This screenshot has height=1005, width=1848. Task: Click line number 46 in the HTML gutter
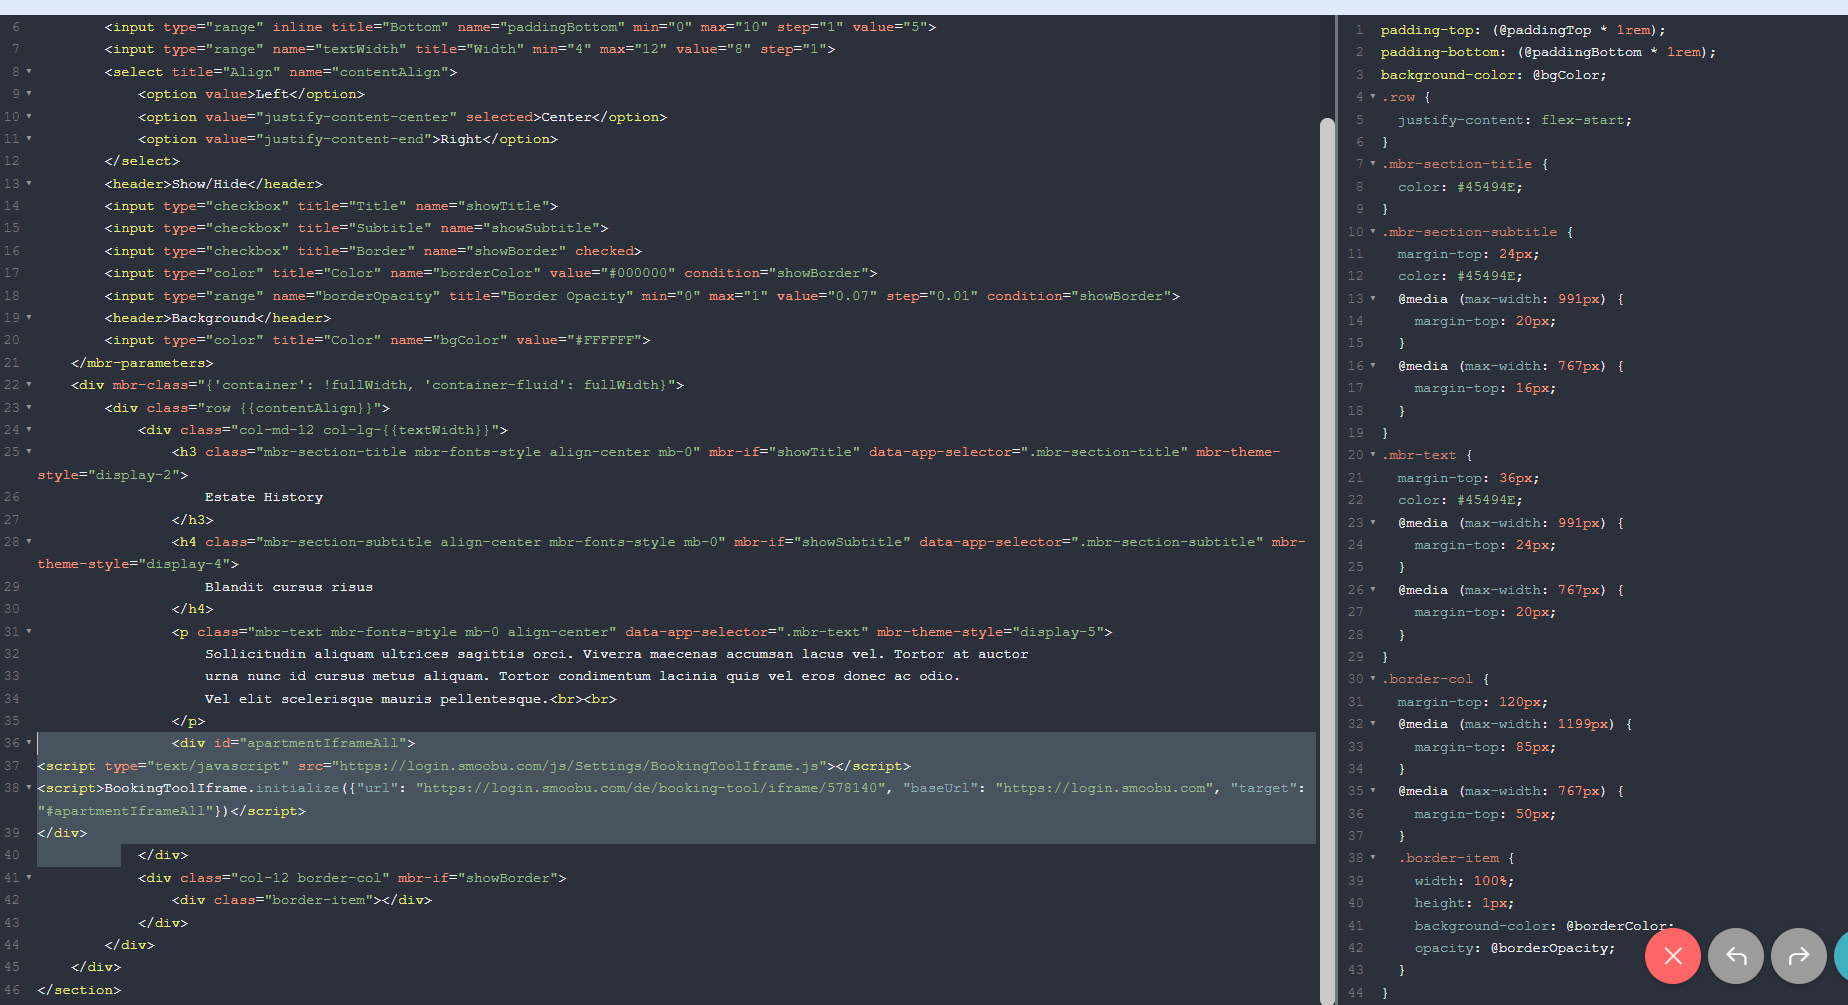pos(12,990)
